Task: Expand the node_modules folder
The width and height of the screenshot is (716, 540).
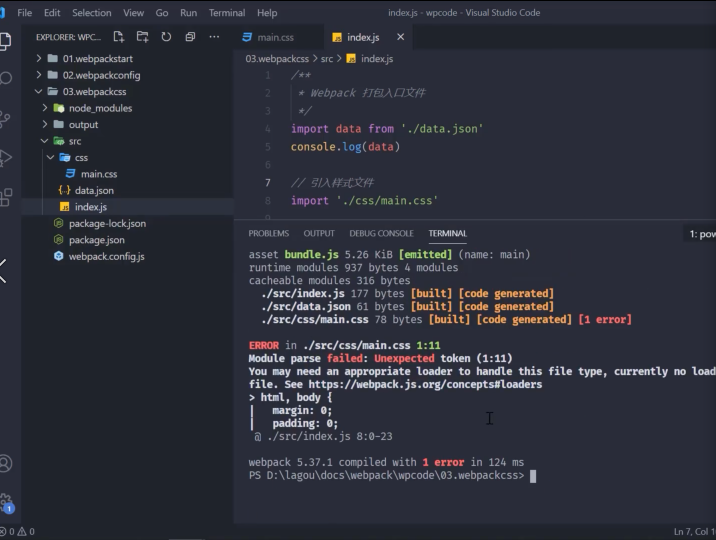Action: tap(45, 108)
